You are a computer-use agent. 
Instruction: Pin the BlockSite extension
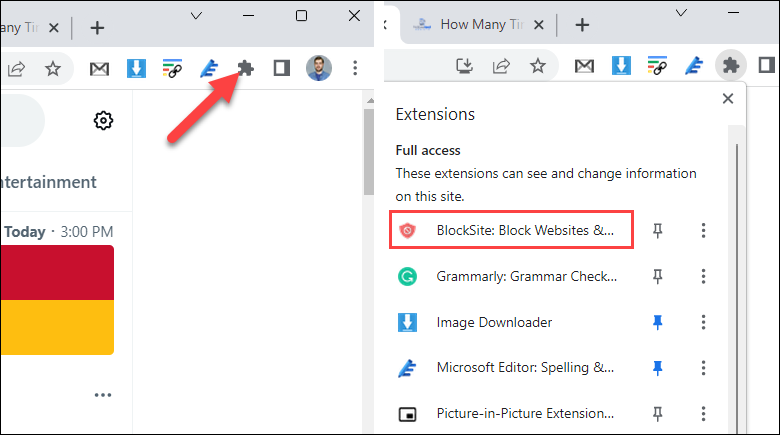click(658, 230)
